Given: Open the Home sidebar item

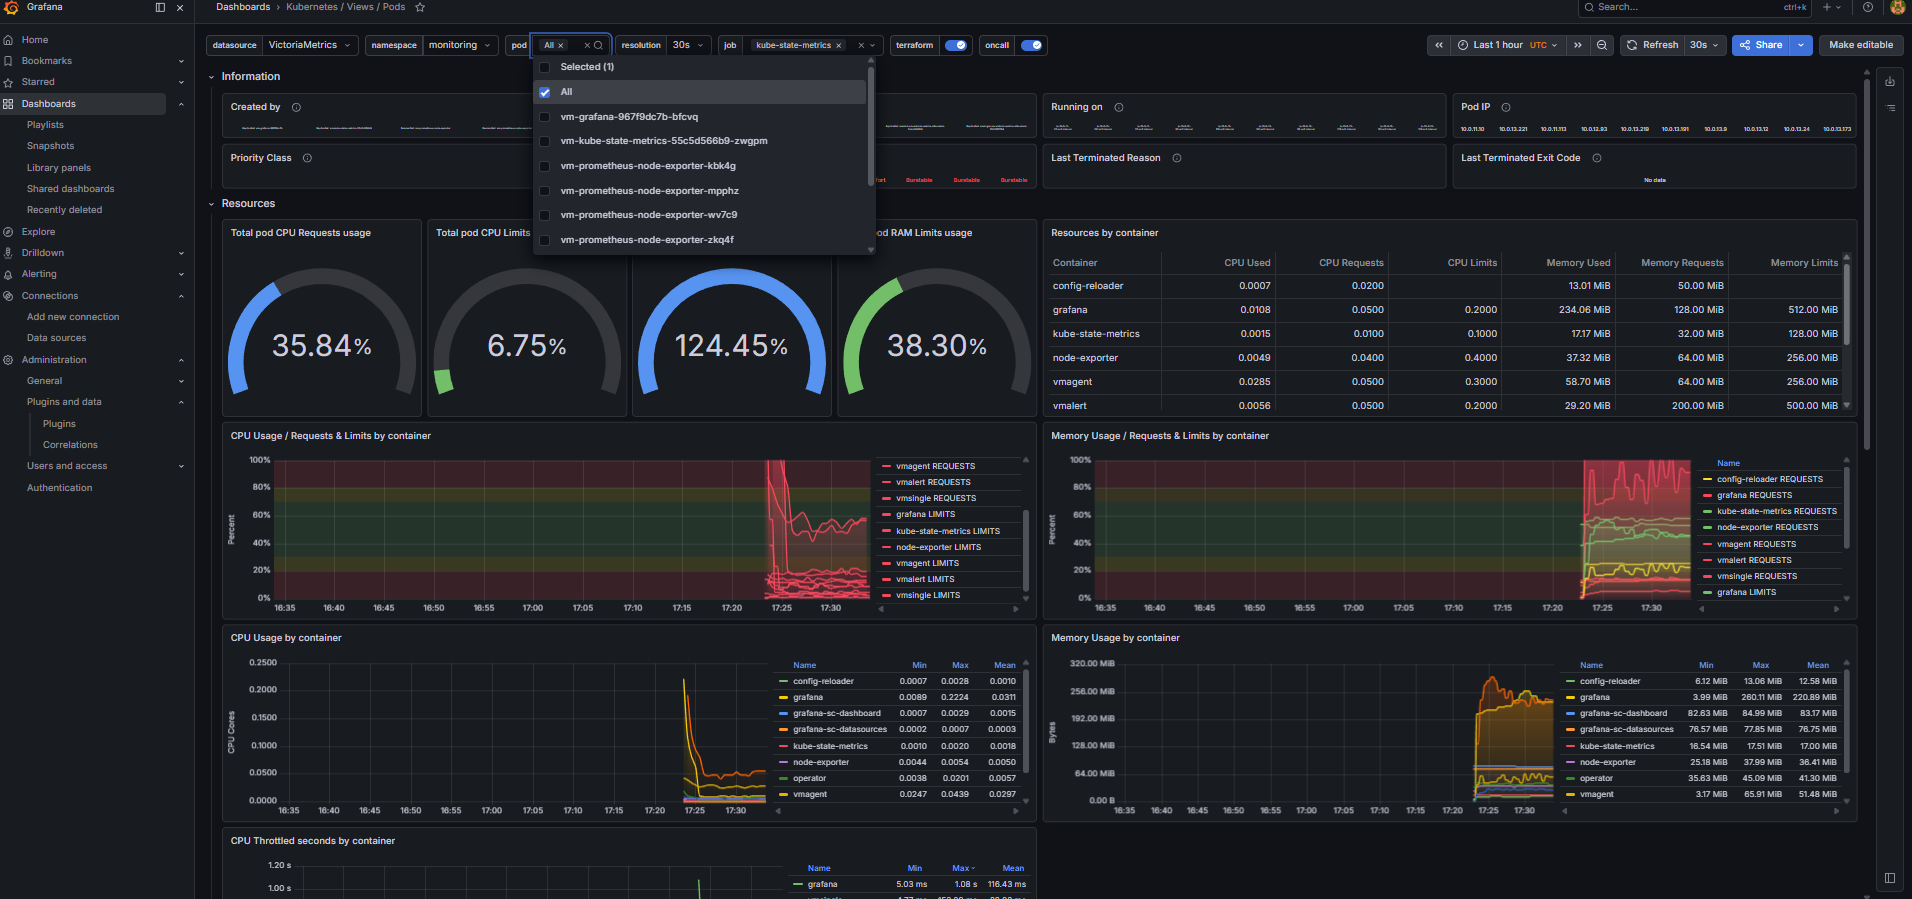Looking at the screenshot, I should [35, 40].
